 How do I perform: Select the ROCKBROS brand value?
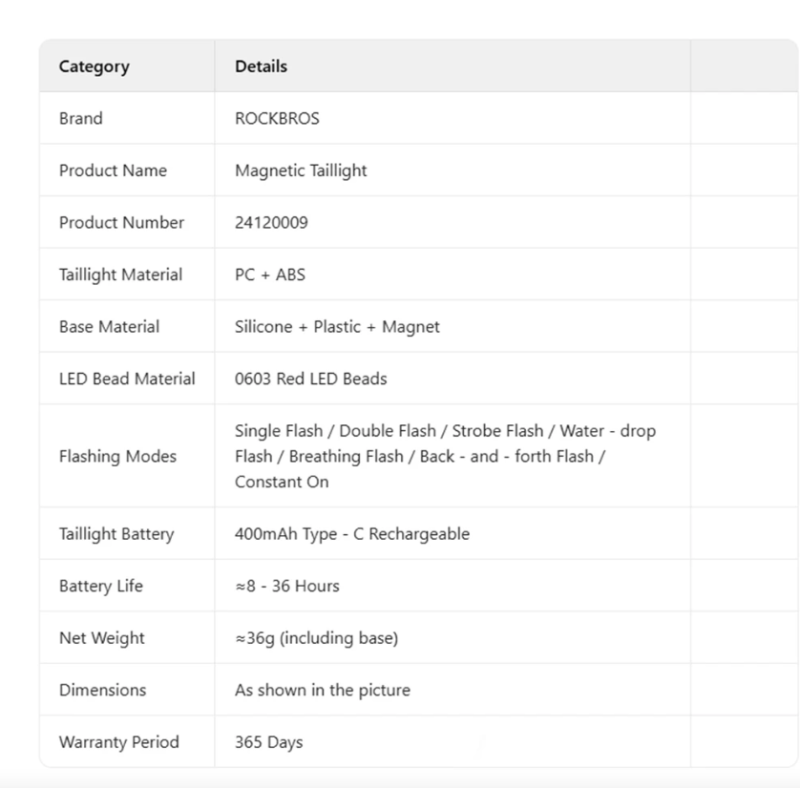pos(277,118)
